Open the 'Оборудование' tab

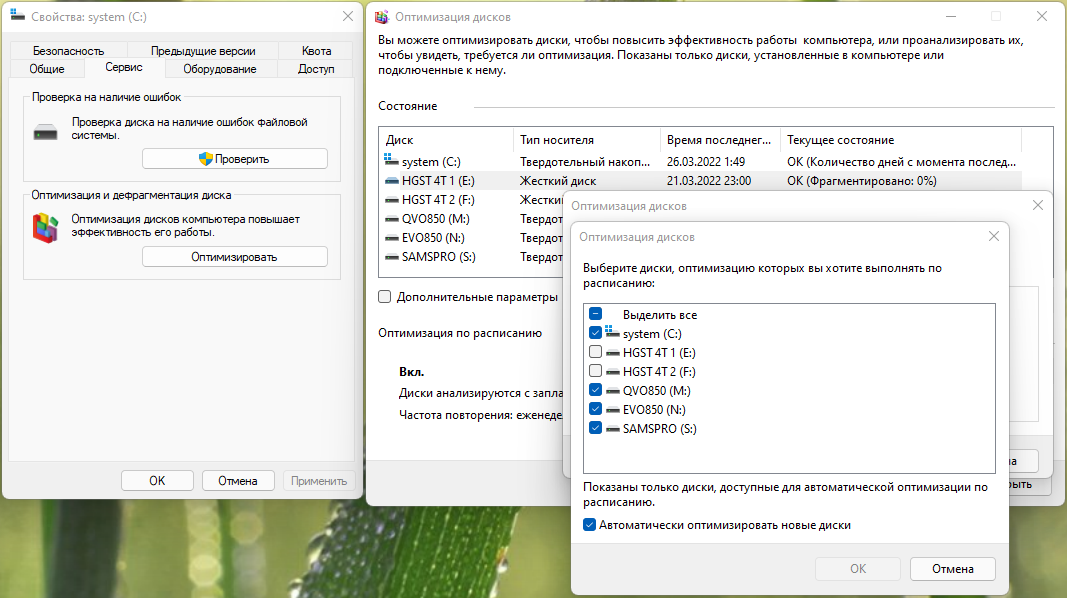point(220,69)
